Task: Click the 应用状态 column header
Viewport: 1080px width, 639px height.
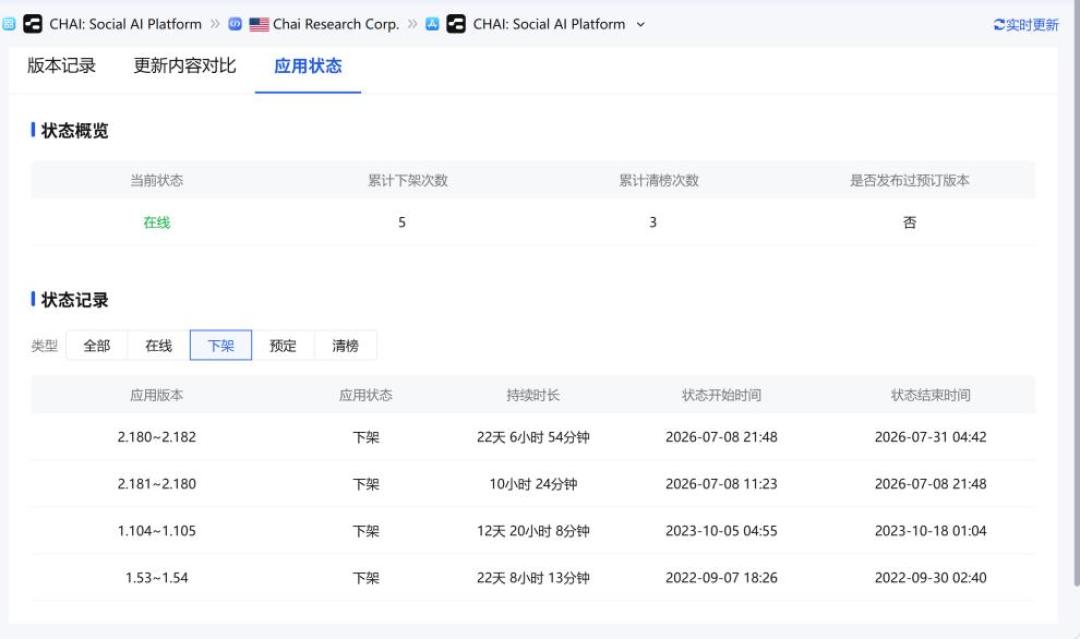Action: [366, 395]
